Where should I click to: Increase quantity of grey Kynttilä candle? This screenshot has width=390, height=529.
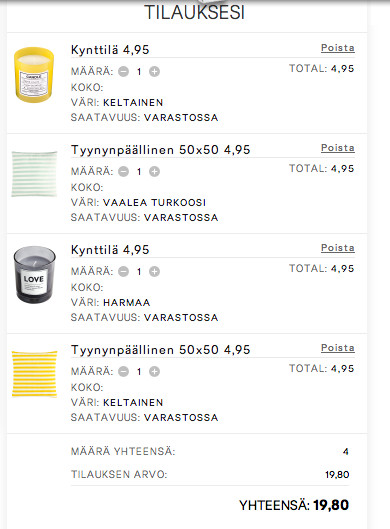pos(155,272)
